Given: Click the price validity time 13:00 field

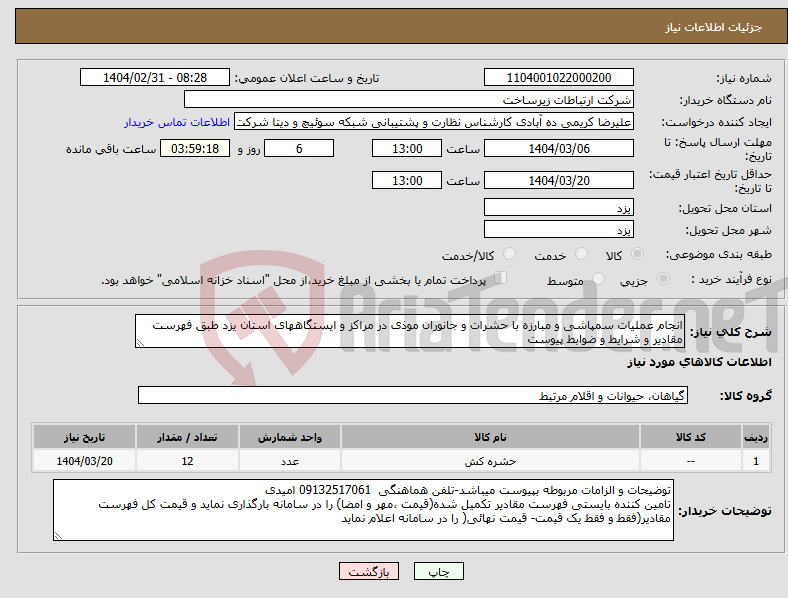Looking at the screenshot, I should (407, 180).
